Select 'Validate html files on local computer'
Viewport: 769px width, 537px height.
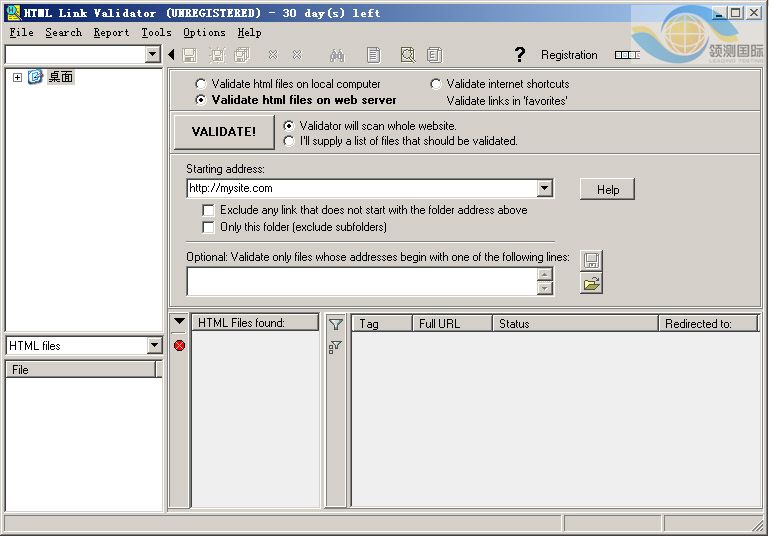click(201, 84)
